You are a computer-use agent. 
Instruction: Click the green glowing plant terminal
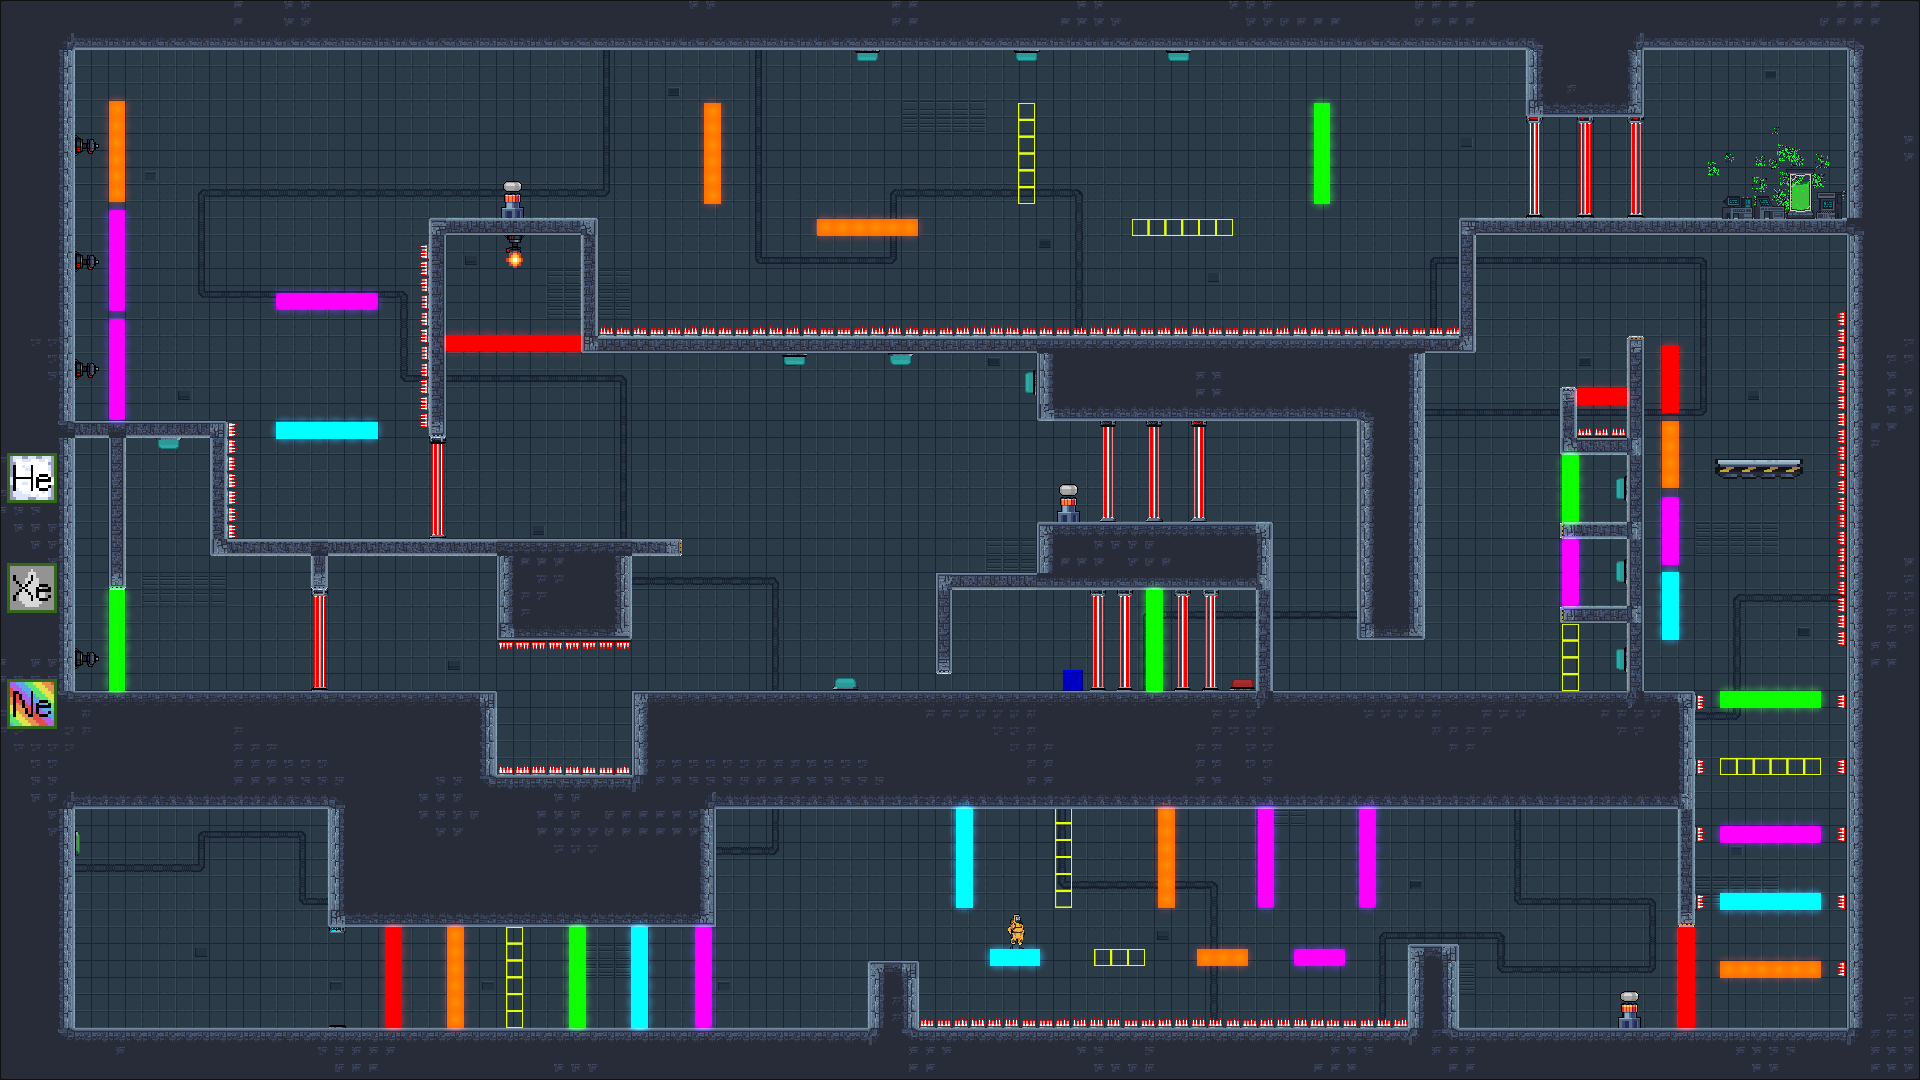[x=1799, y=192]
